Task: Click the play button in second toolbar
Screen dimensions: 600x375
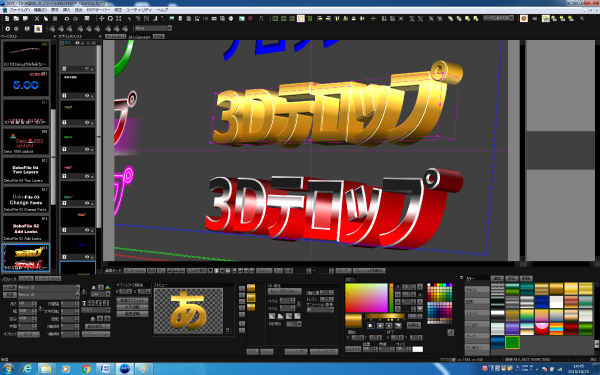Action: pos(7,29)
